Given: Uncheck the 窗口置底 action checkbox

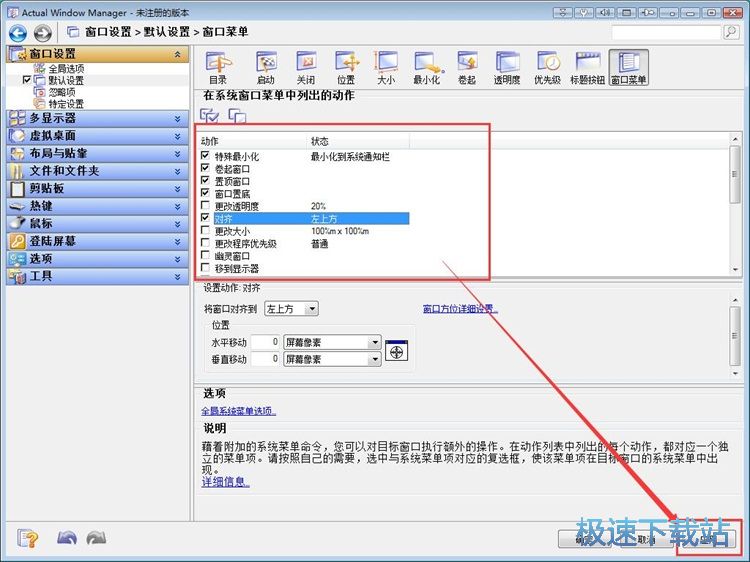Looking at the screenshot, I should click(x=205, y=193).
